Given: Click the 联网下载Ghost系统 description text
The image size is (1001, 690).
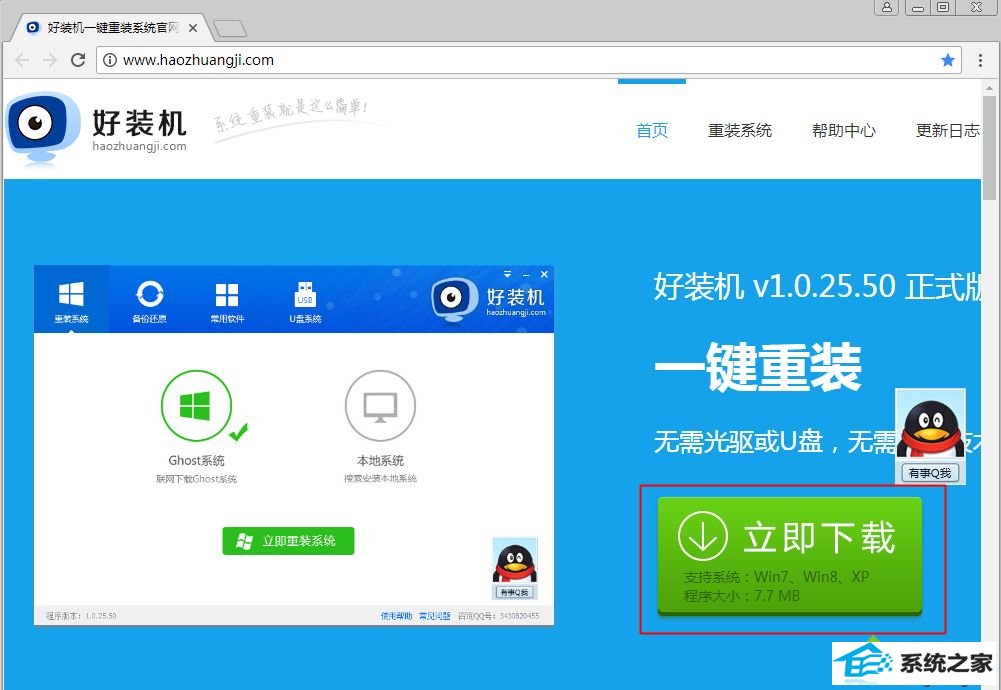Looking at the screenshot, I should coord(196,479).
